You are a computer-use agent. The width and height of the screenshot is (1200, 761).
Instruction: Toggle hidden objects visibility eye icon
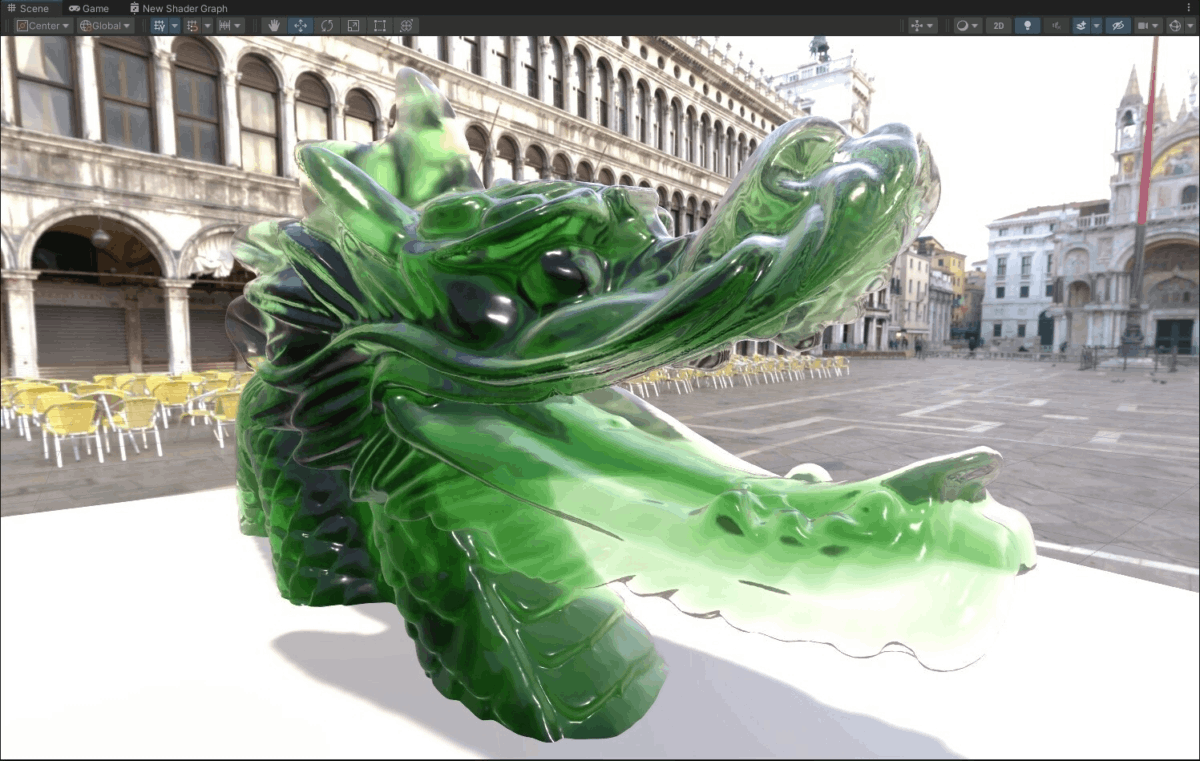pyautogui.click(x=1118, y=26)
